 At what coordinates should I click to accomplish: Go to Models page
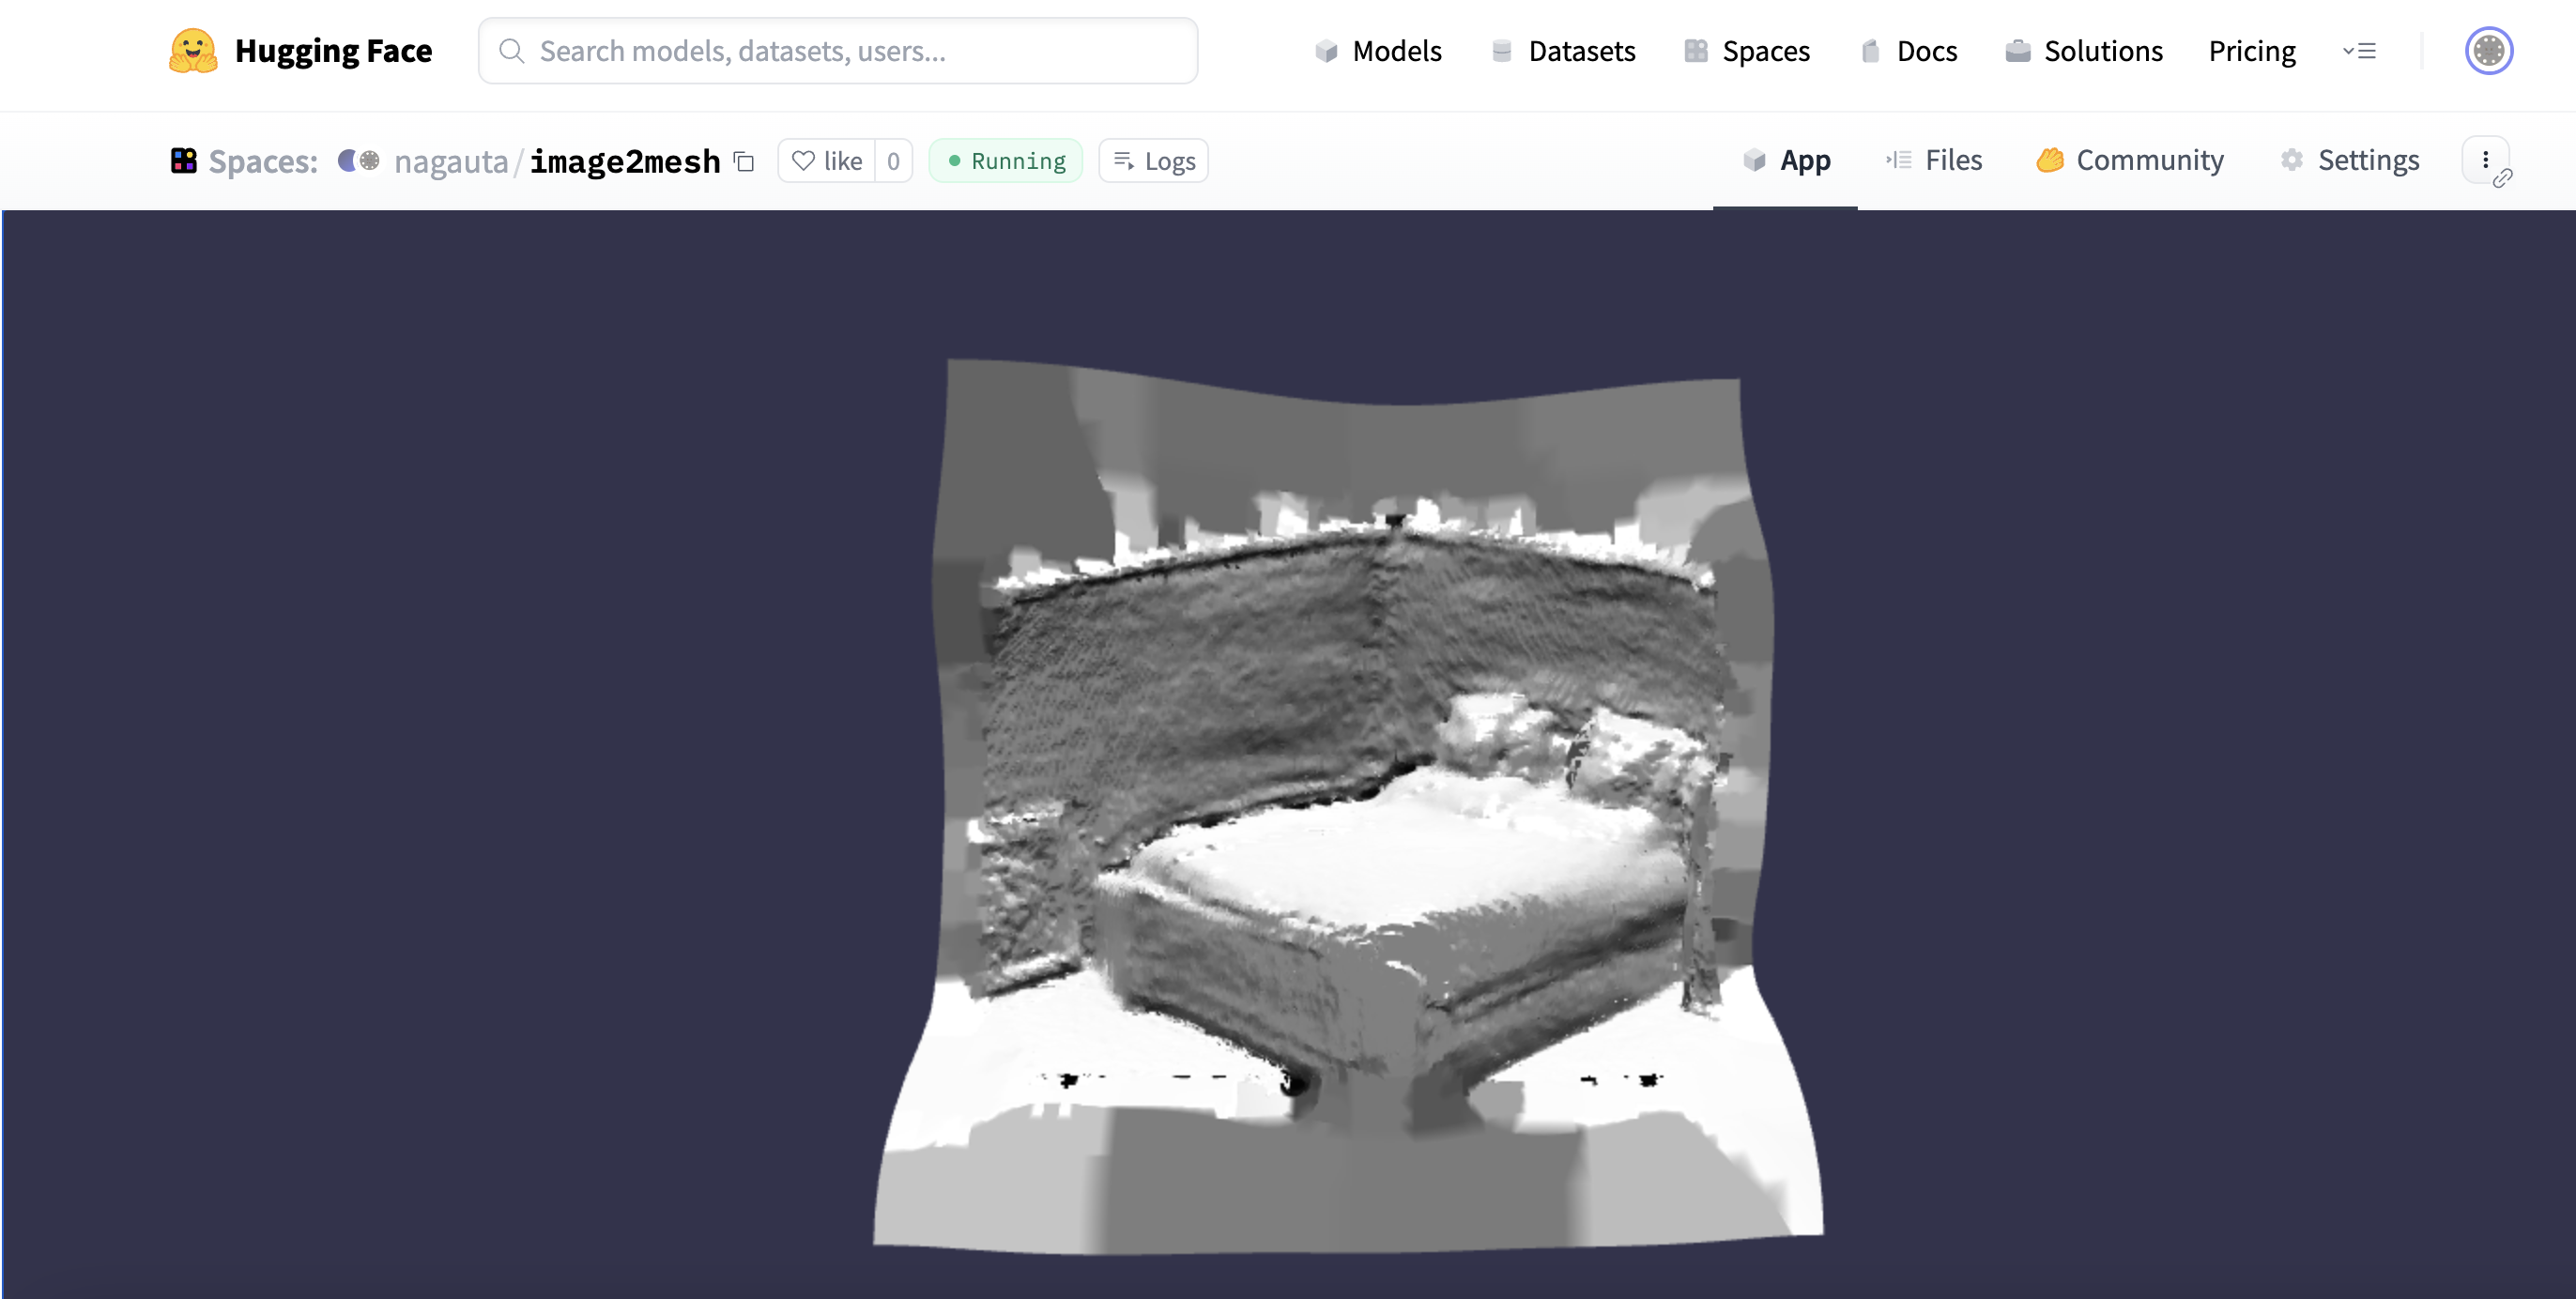point(1378,51)
